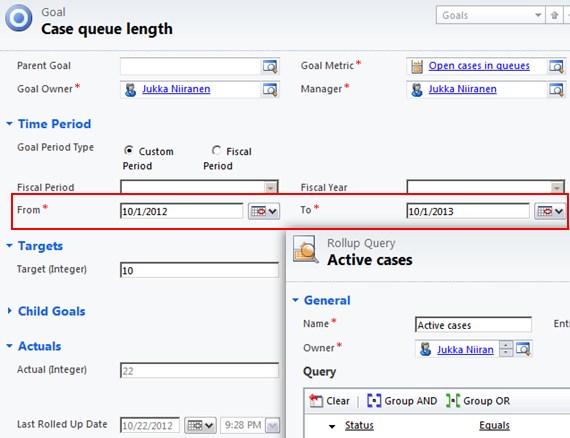Viewport: 570px width, 438px height.
Task: Collapse the Actuals section
Action: click(9, 346)
